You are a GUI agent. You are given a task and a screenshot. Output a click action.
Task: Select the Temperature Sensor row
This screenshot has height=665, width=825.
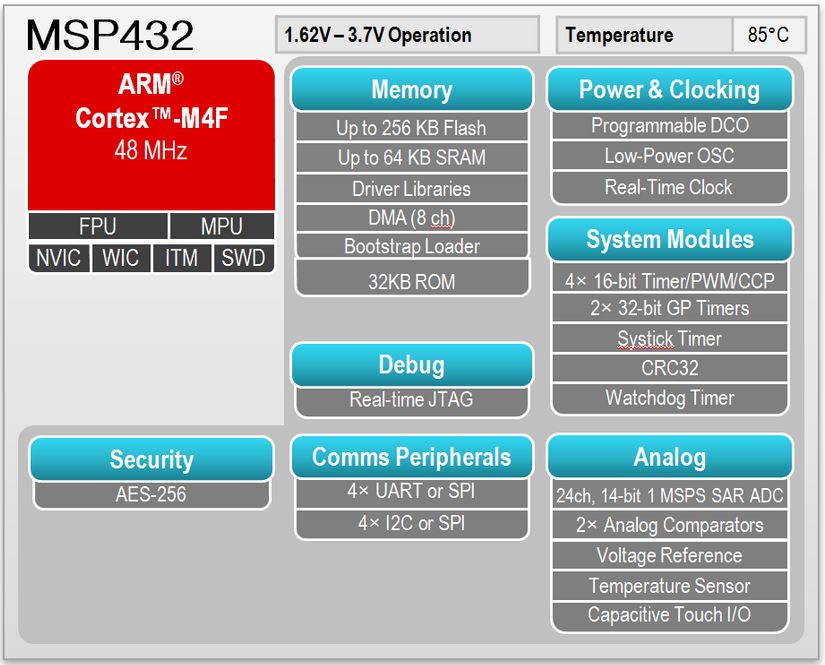pyautogui.click(x=670, y=586)
